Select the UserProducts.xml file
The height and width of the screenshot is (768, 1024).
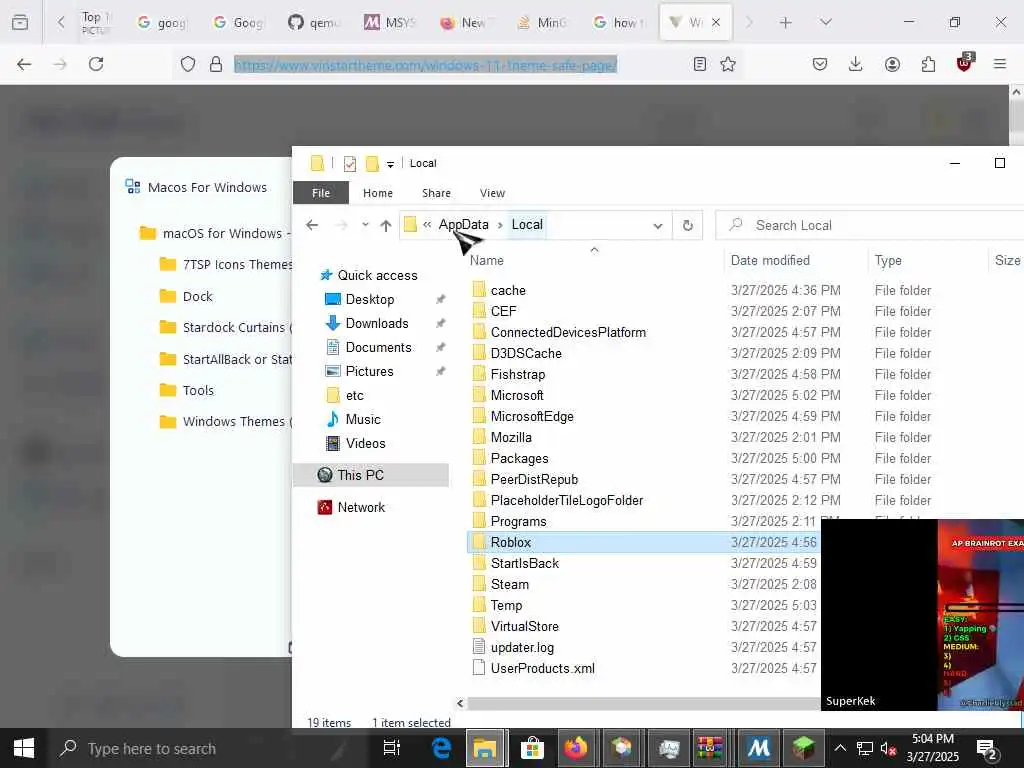tap(542, 668)
